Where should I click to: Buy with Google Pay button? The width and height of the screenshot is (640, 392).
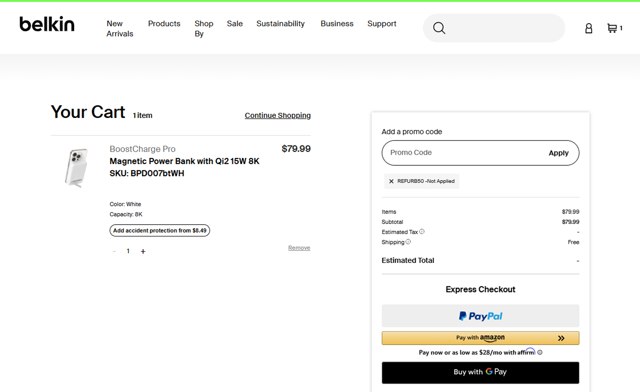click(x=480, y=372)
